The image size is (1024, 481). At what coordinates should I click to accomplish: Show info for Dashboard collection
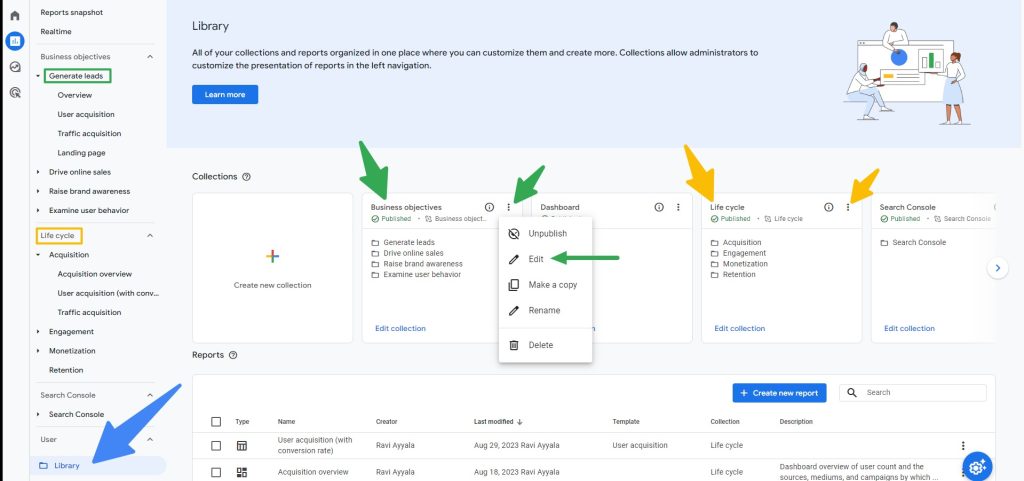(x=659, y=207)
